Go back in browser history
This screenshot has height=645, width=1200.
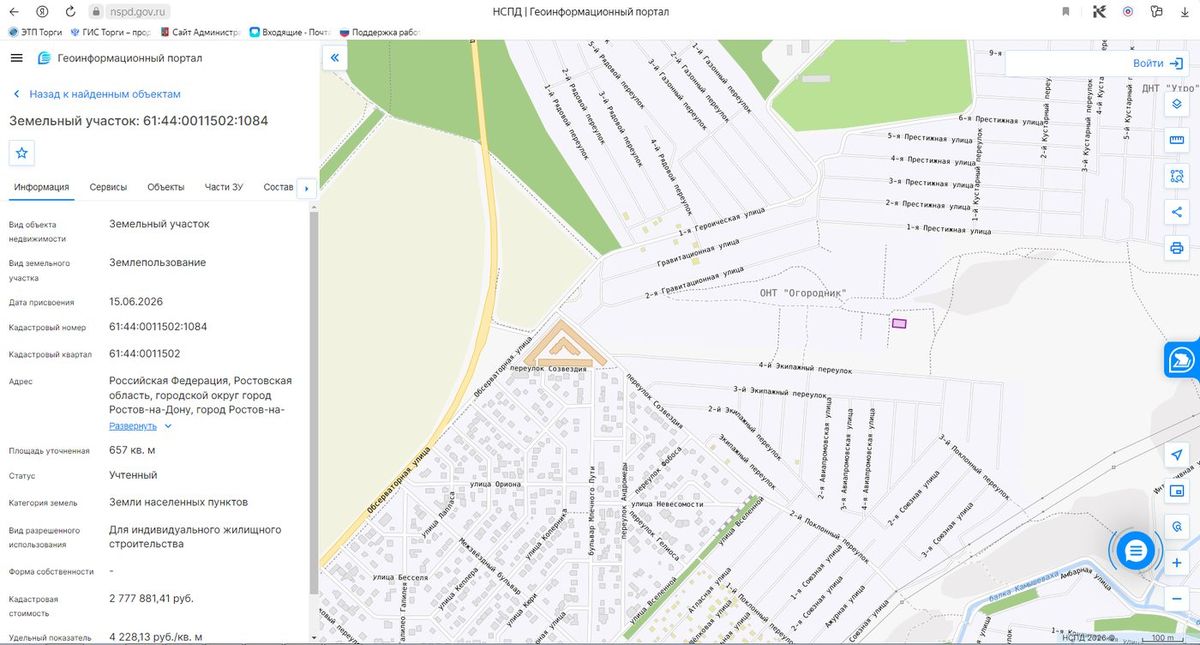(x=15, y=12)
